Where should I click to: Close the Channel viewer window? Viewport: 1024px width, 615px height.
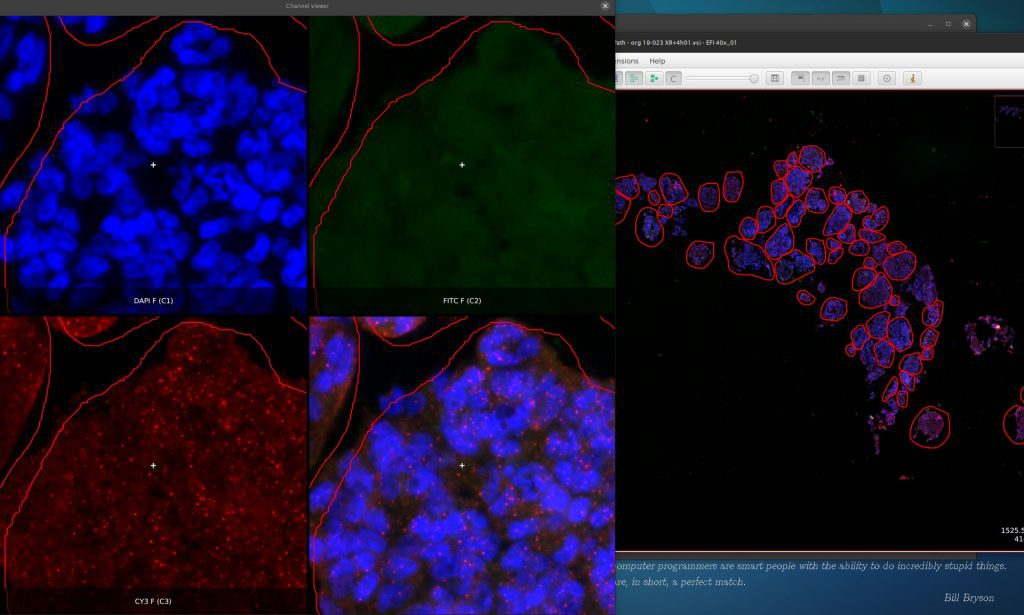pos(605,6)
